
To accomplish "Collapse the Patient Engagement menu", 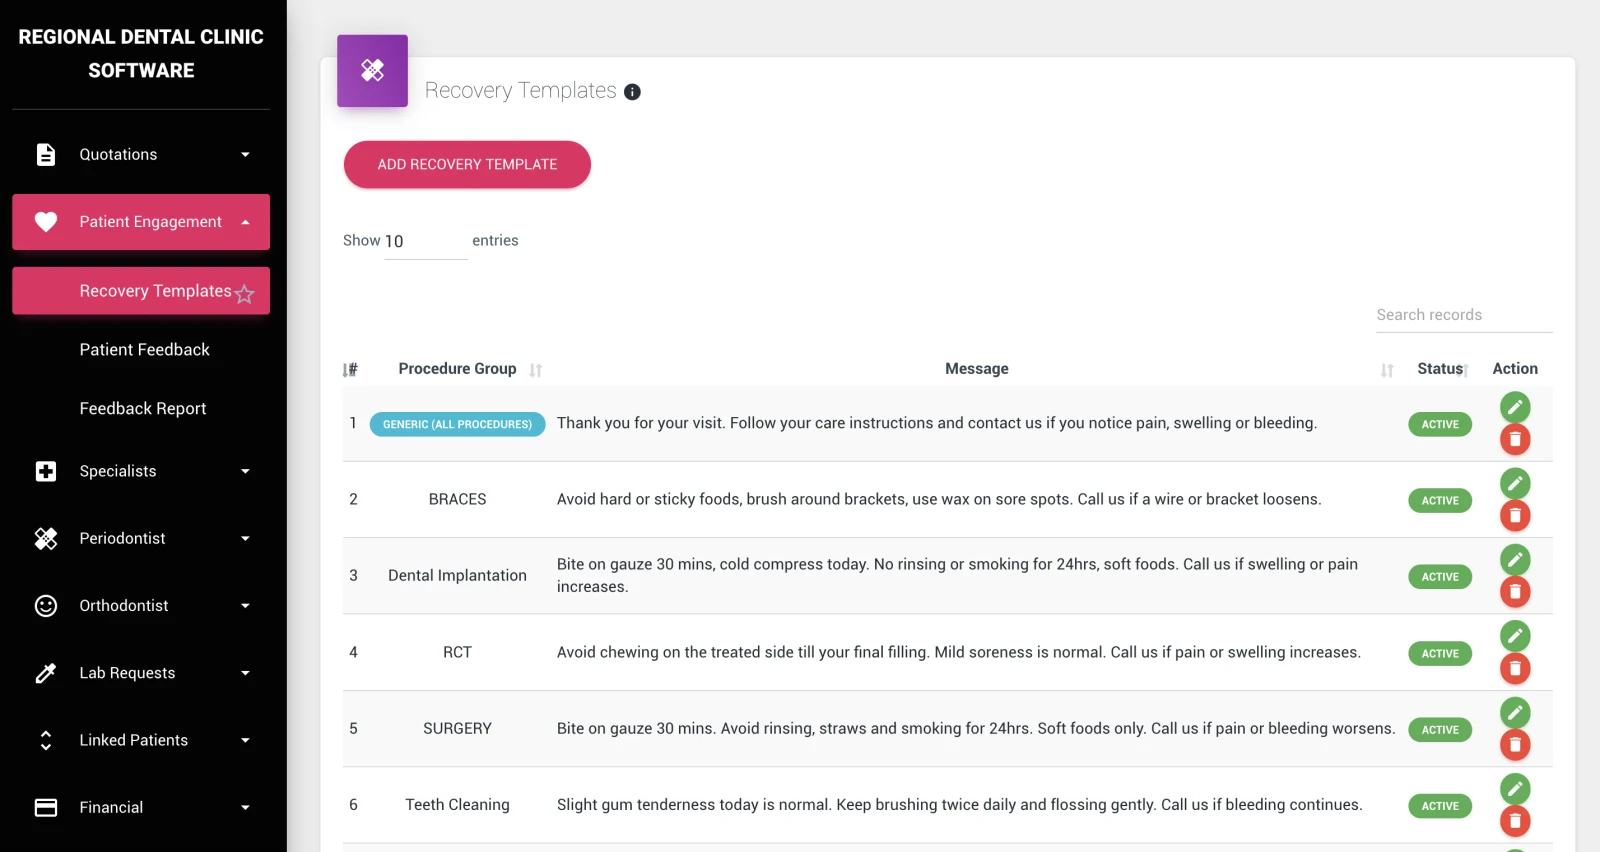I will click(141, 222).
